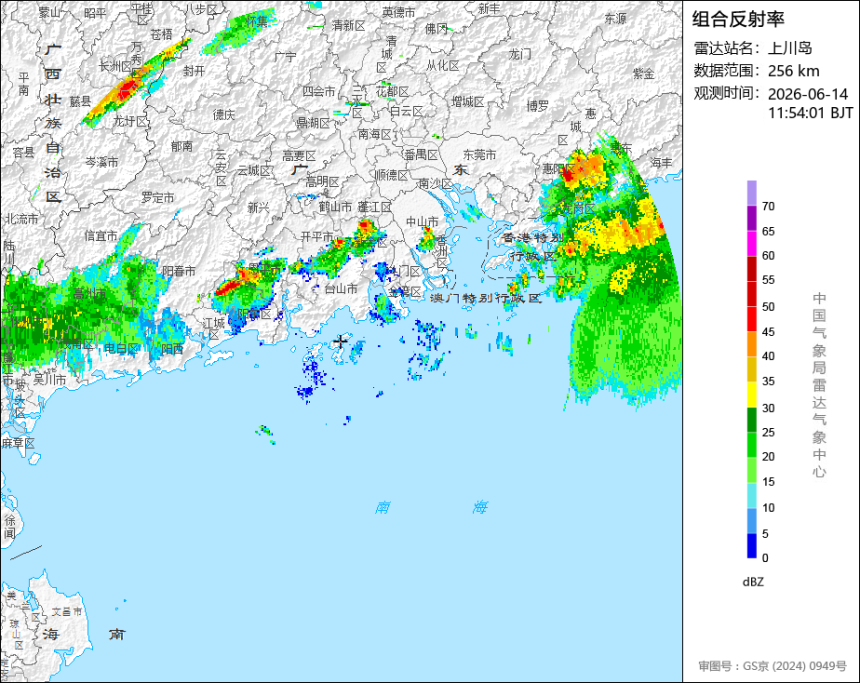Click the magenta 60–65 dBZ legend swatch

coord(751,244)
